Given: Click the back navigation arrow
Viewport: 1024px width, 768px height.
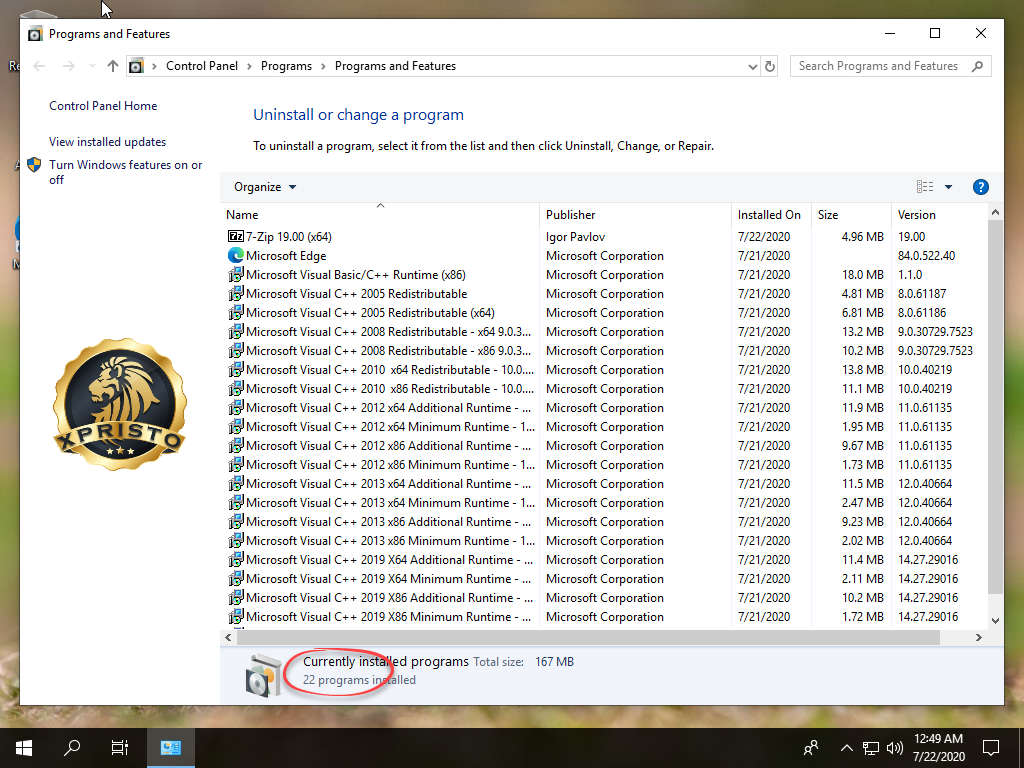Looking at the screenshot, I should [x=39, y=66].
